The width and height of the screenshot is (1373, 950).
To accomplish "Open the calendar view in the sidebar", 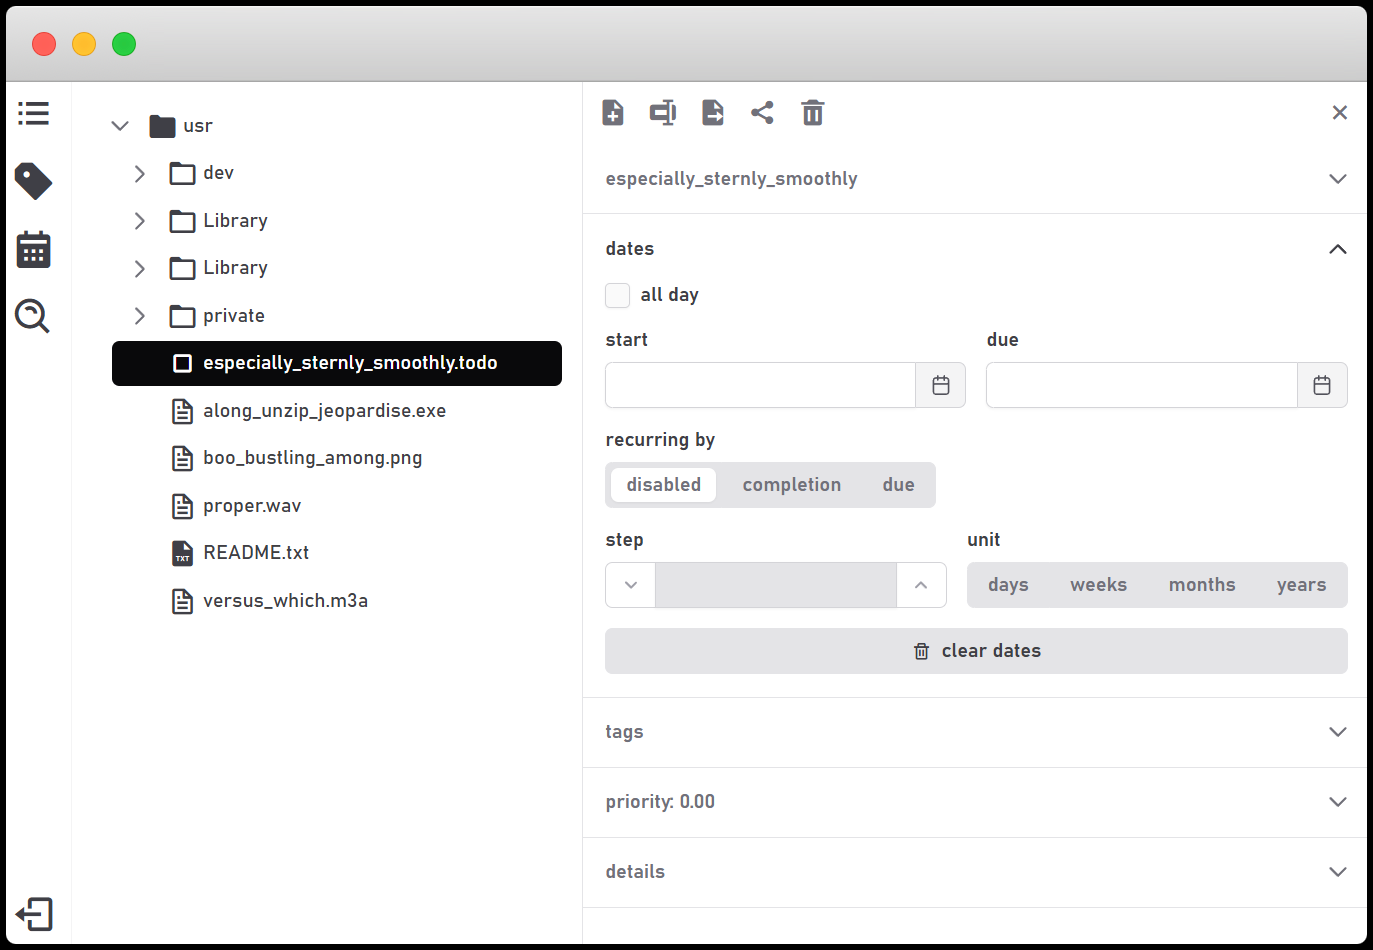I will point(33,249).
